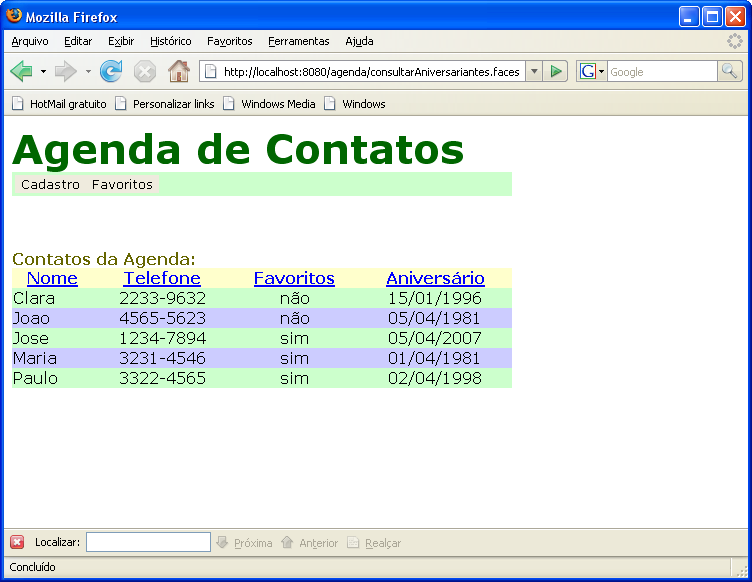The image size is (752, 582).
Task: Open the Arquivo menu
Action: 30,41
